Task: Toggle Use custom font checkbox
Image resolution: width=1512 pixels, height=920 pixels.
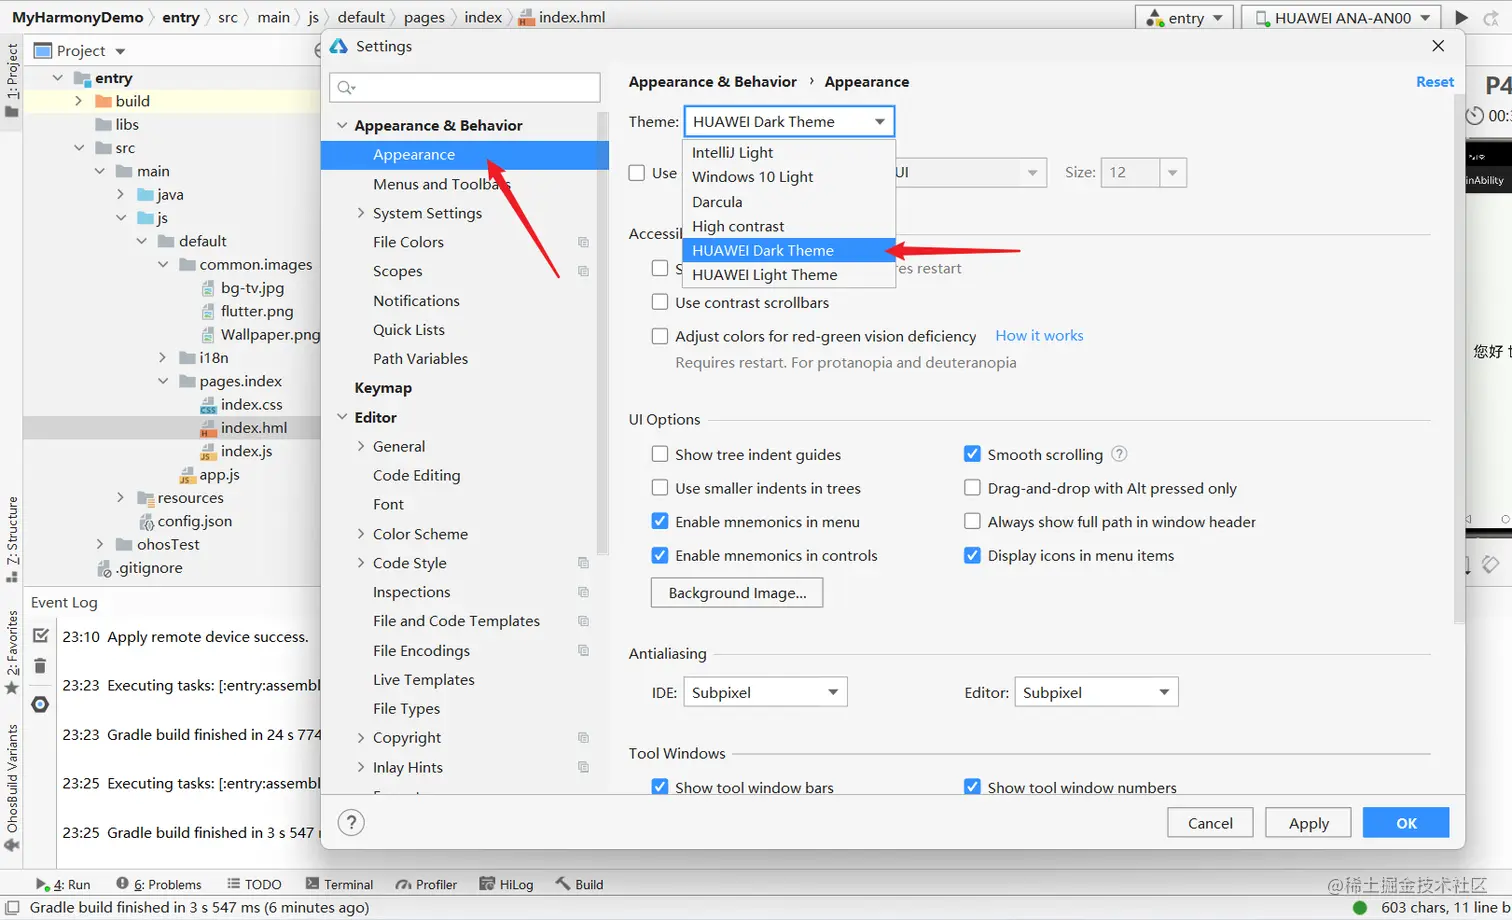Action: pos(636,172)
